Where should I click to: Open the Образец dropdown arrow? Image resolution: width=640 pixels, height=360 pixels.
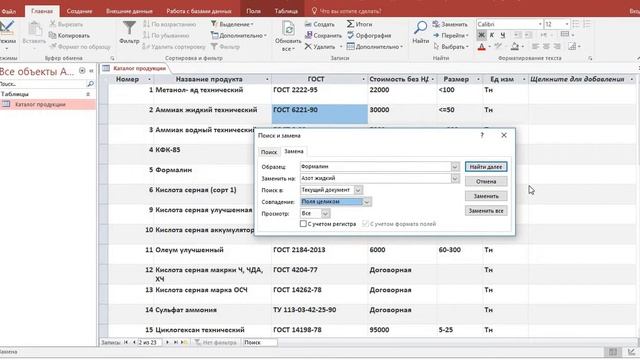point(455,167)
